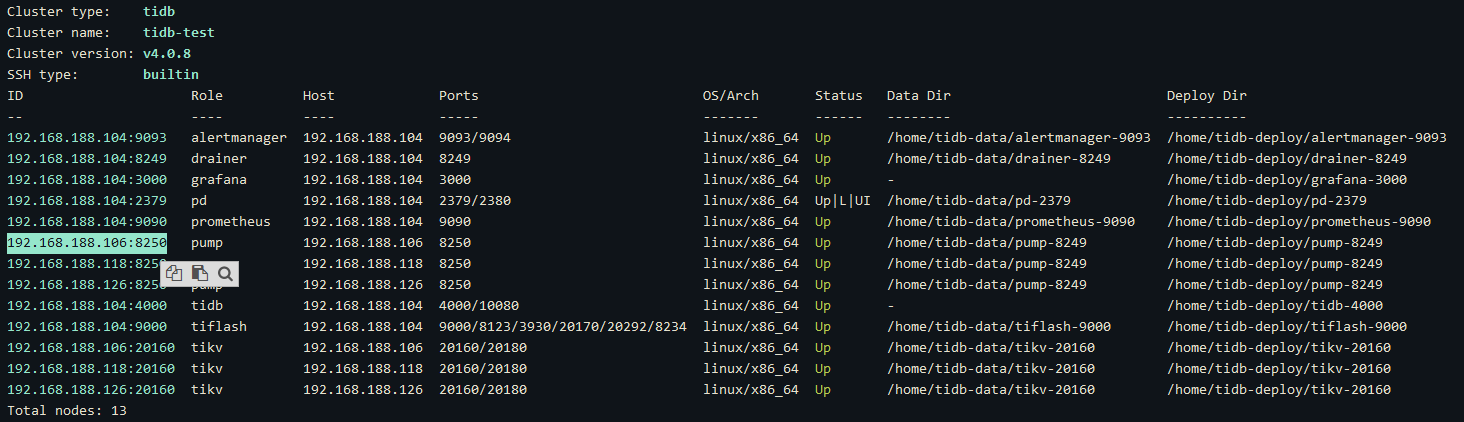Click ID 192.168.188.104:3000

point(87,180)
